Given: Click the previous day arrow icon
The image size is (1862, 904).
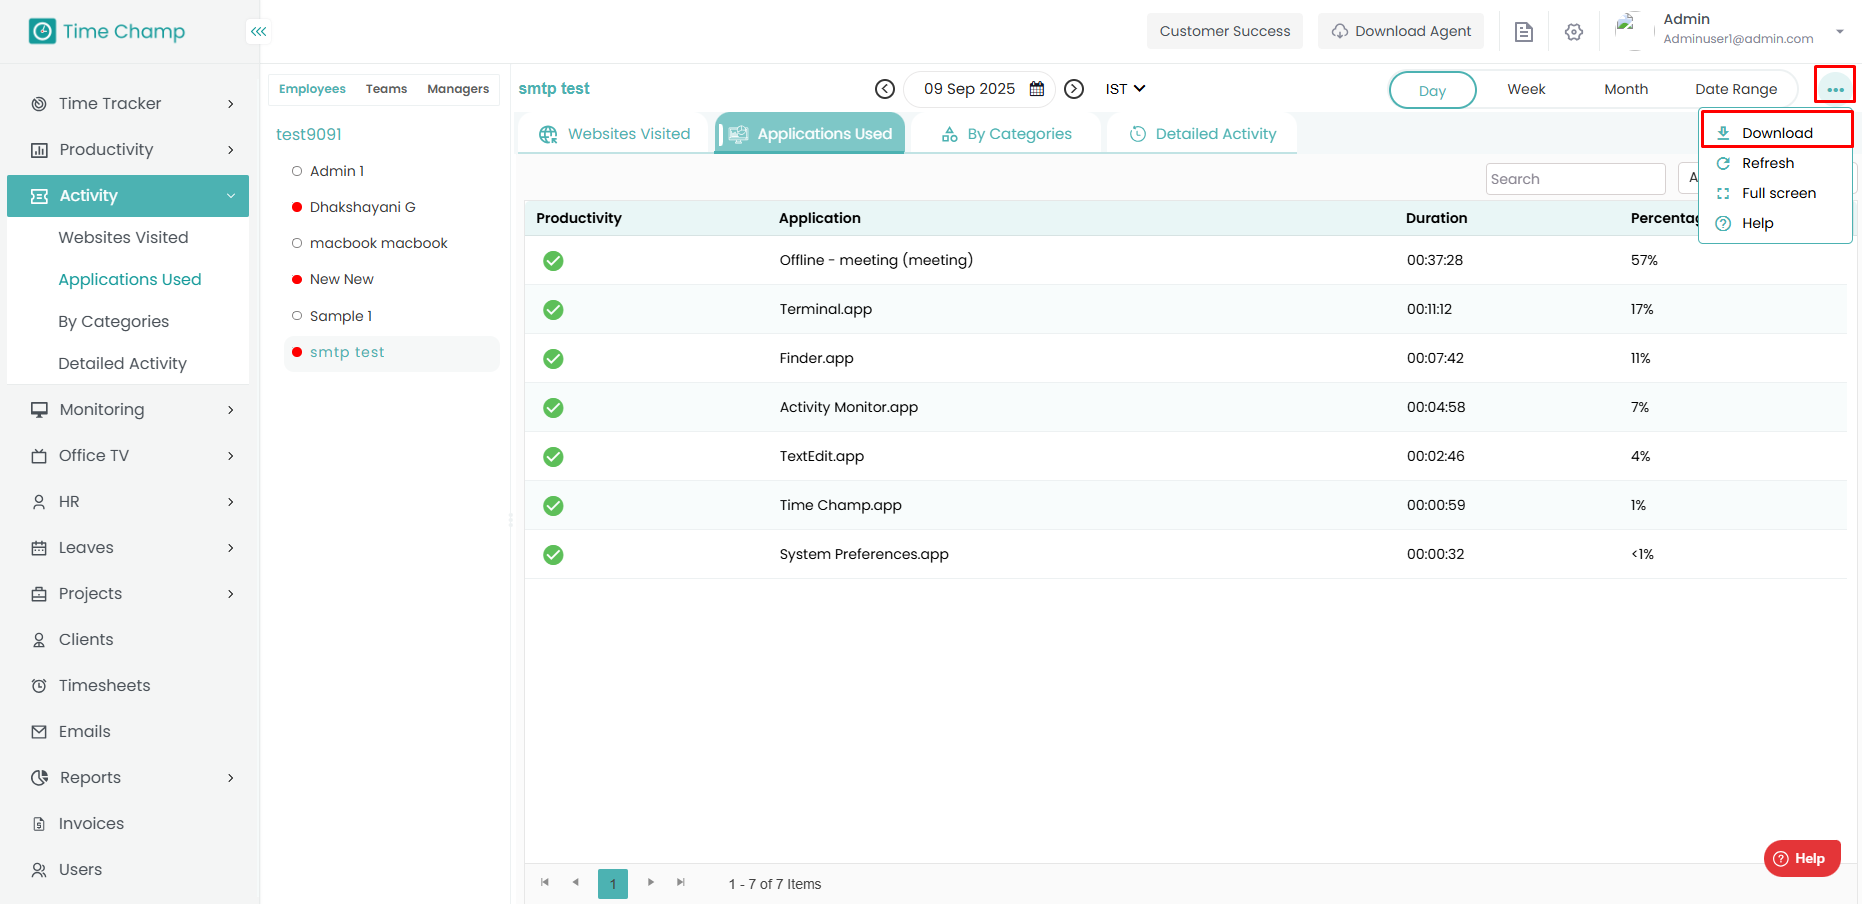Looking at the screenshot, I should 884,89.
